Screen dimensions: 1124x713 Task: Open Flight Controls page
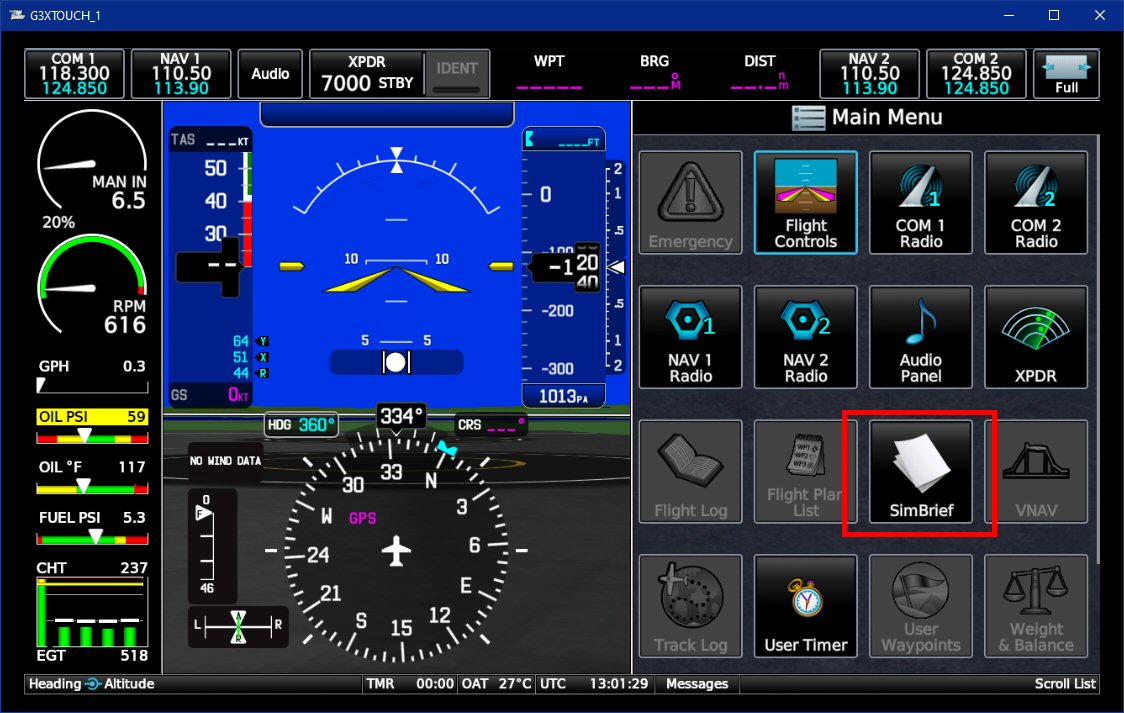click(805, 204)
